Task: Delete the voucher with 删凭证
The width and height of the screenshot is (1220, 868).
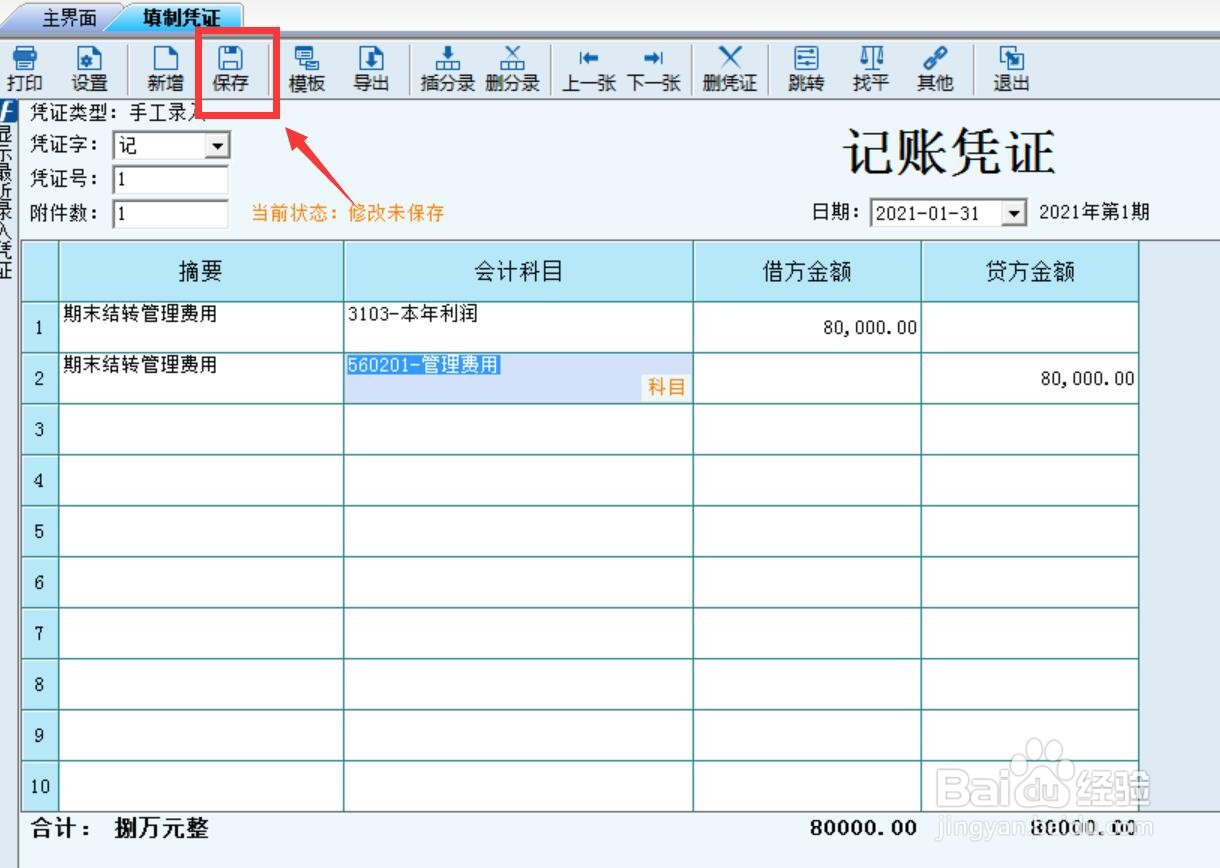Action: [730, 69]
